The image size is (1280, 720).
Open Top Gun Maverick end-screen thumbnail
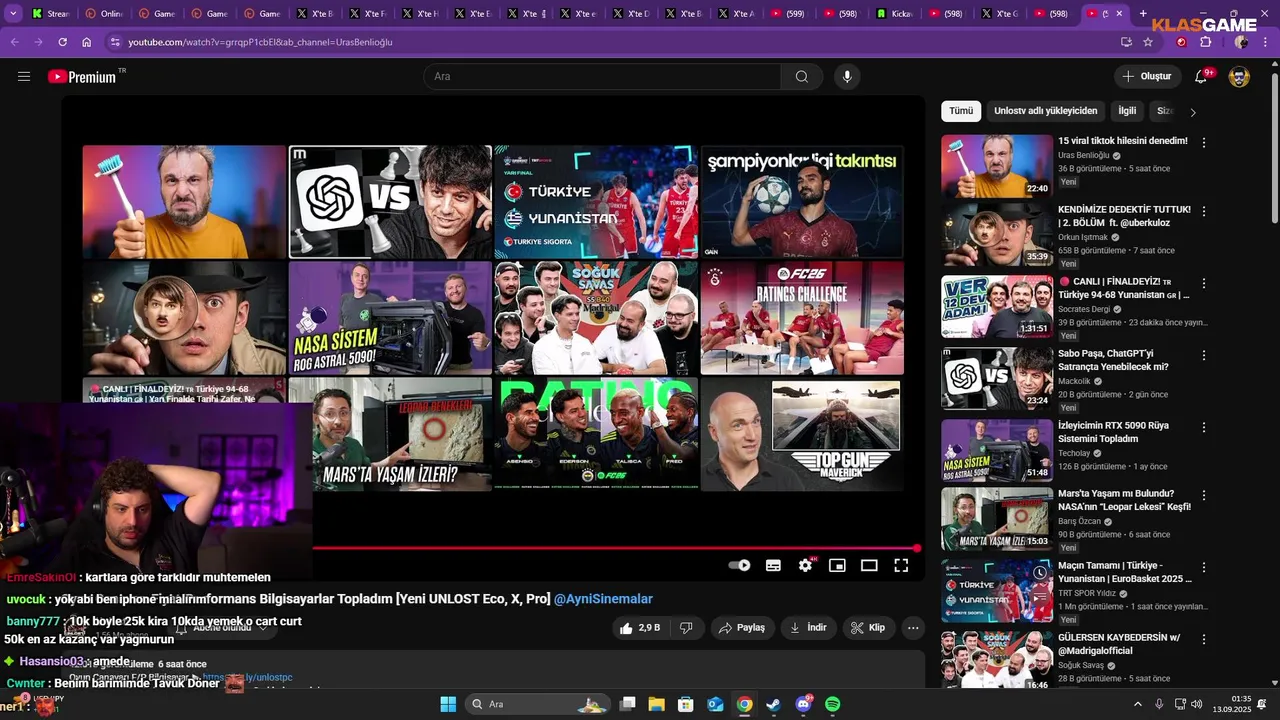click(802, 434)
